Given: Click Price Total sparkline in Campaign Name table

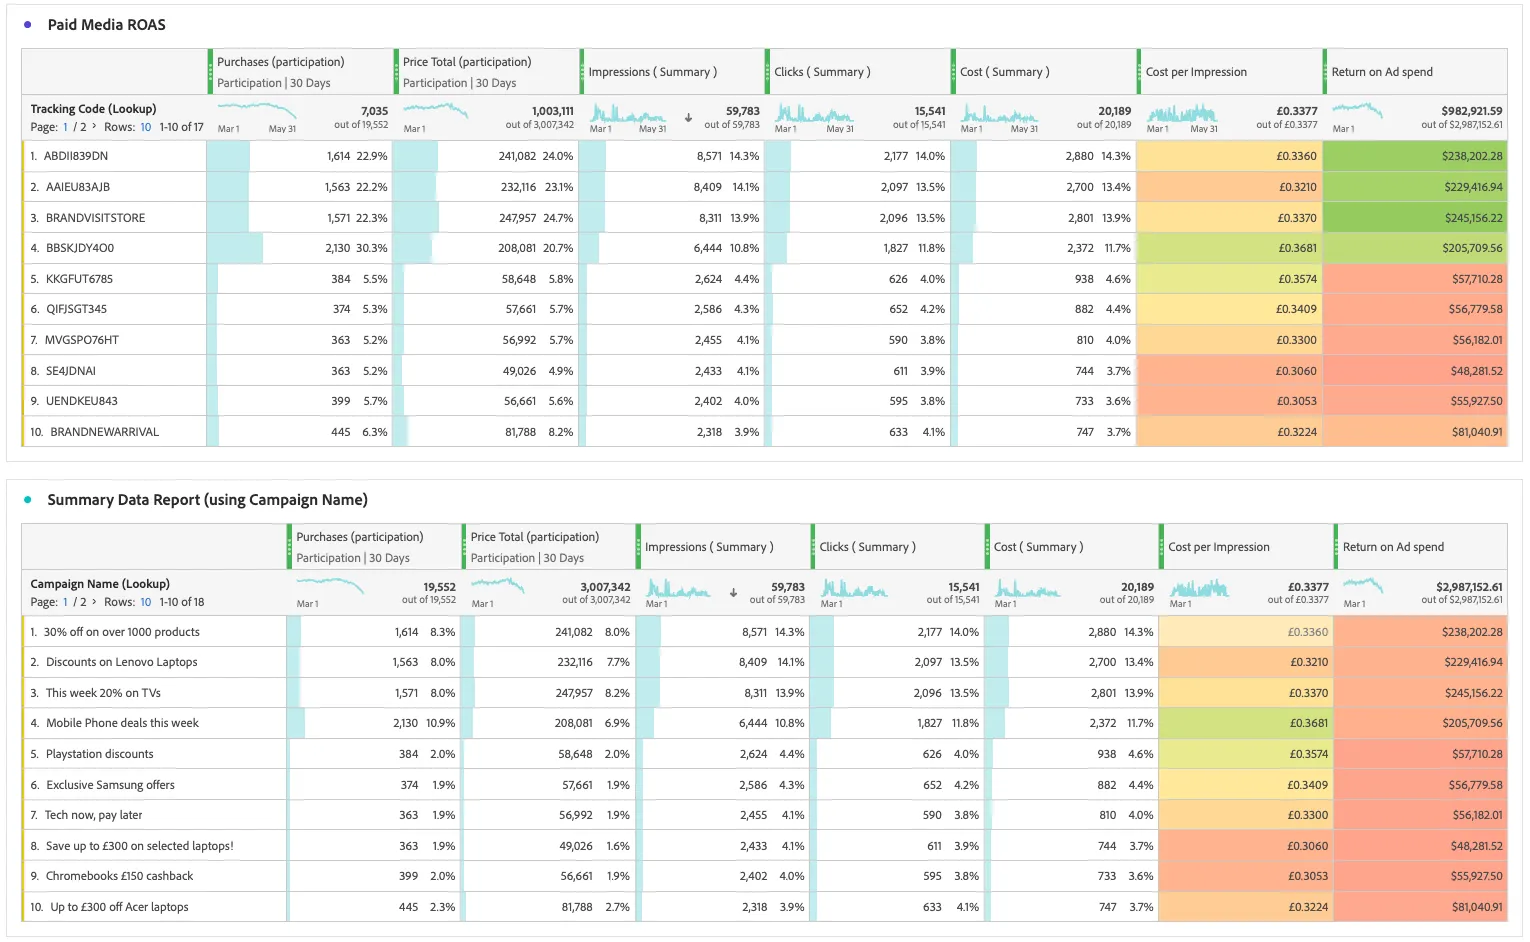Looking at the screenshot, I should click(x=497, y=584).
